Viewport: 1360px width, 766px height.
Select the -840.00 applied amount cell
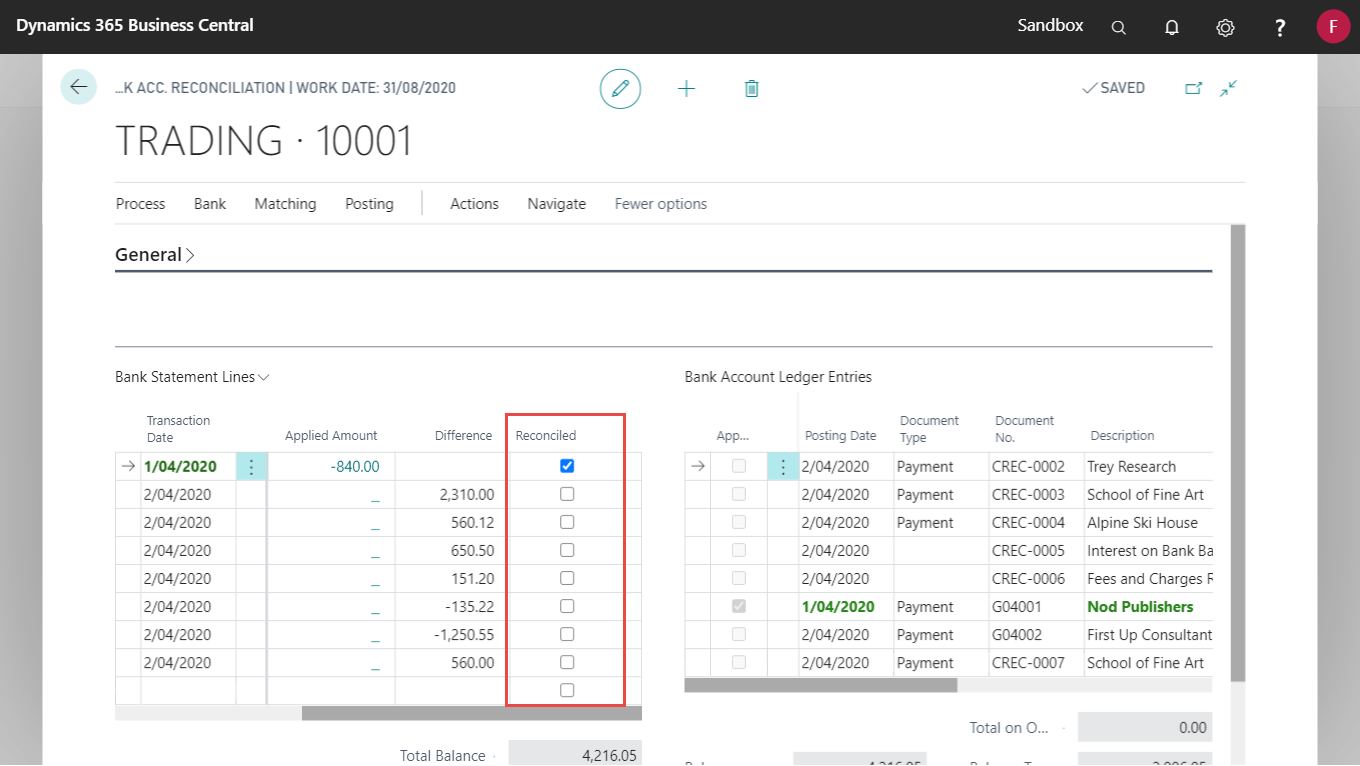click(331, 467)
